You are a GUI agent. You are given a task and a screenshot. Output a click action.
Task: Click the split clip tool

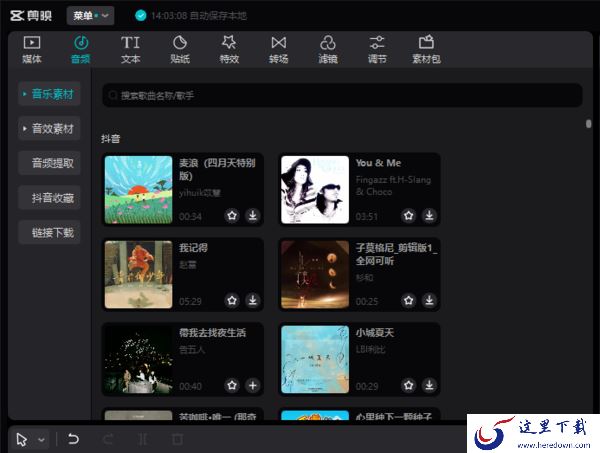point(143,439)
